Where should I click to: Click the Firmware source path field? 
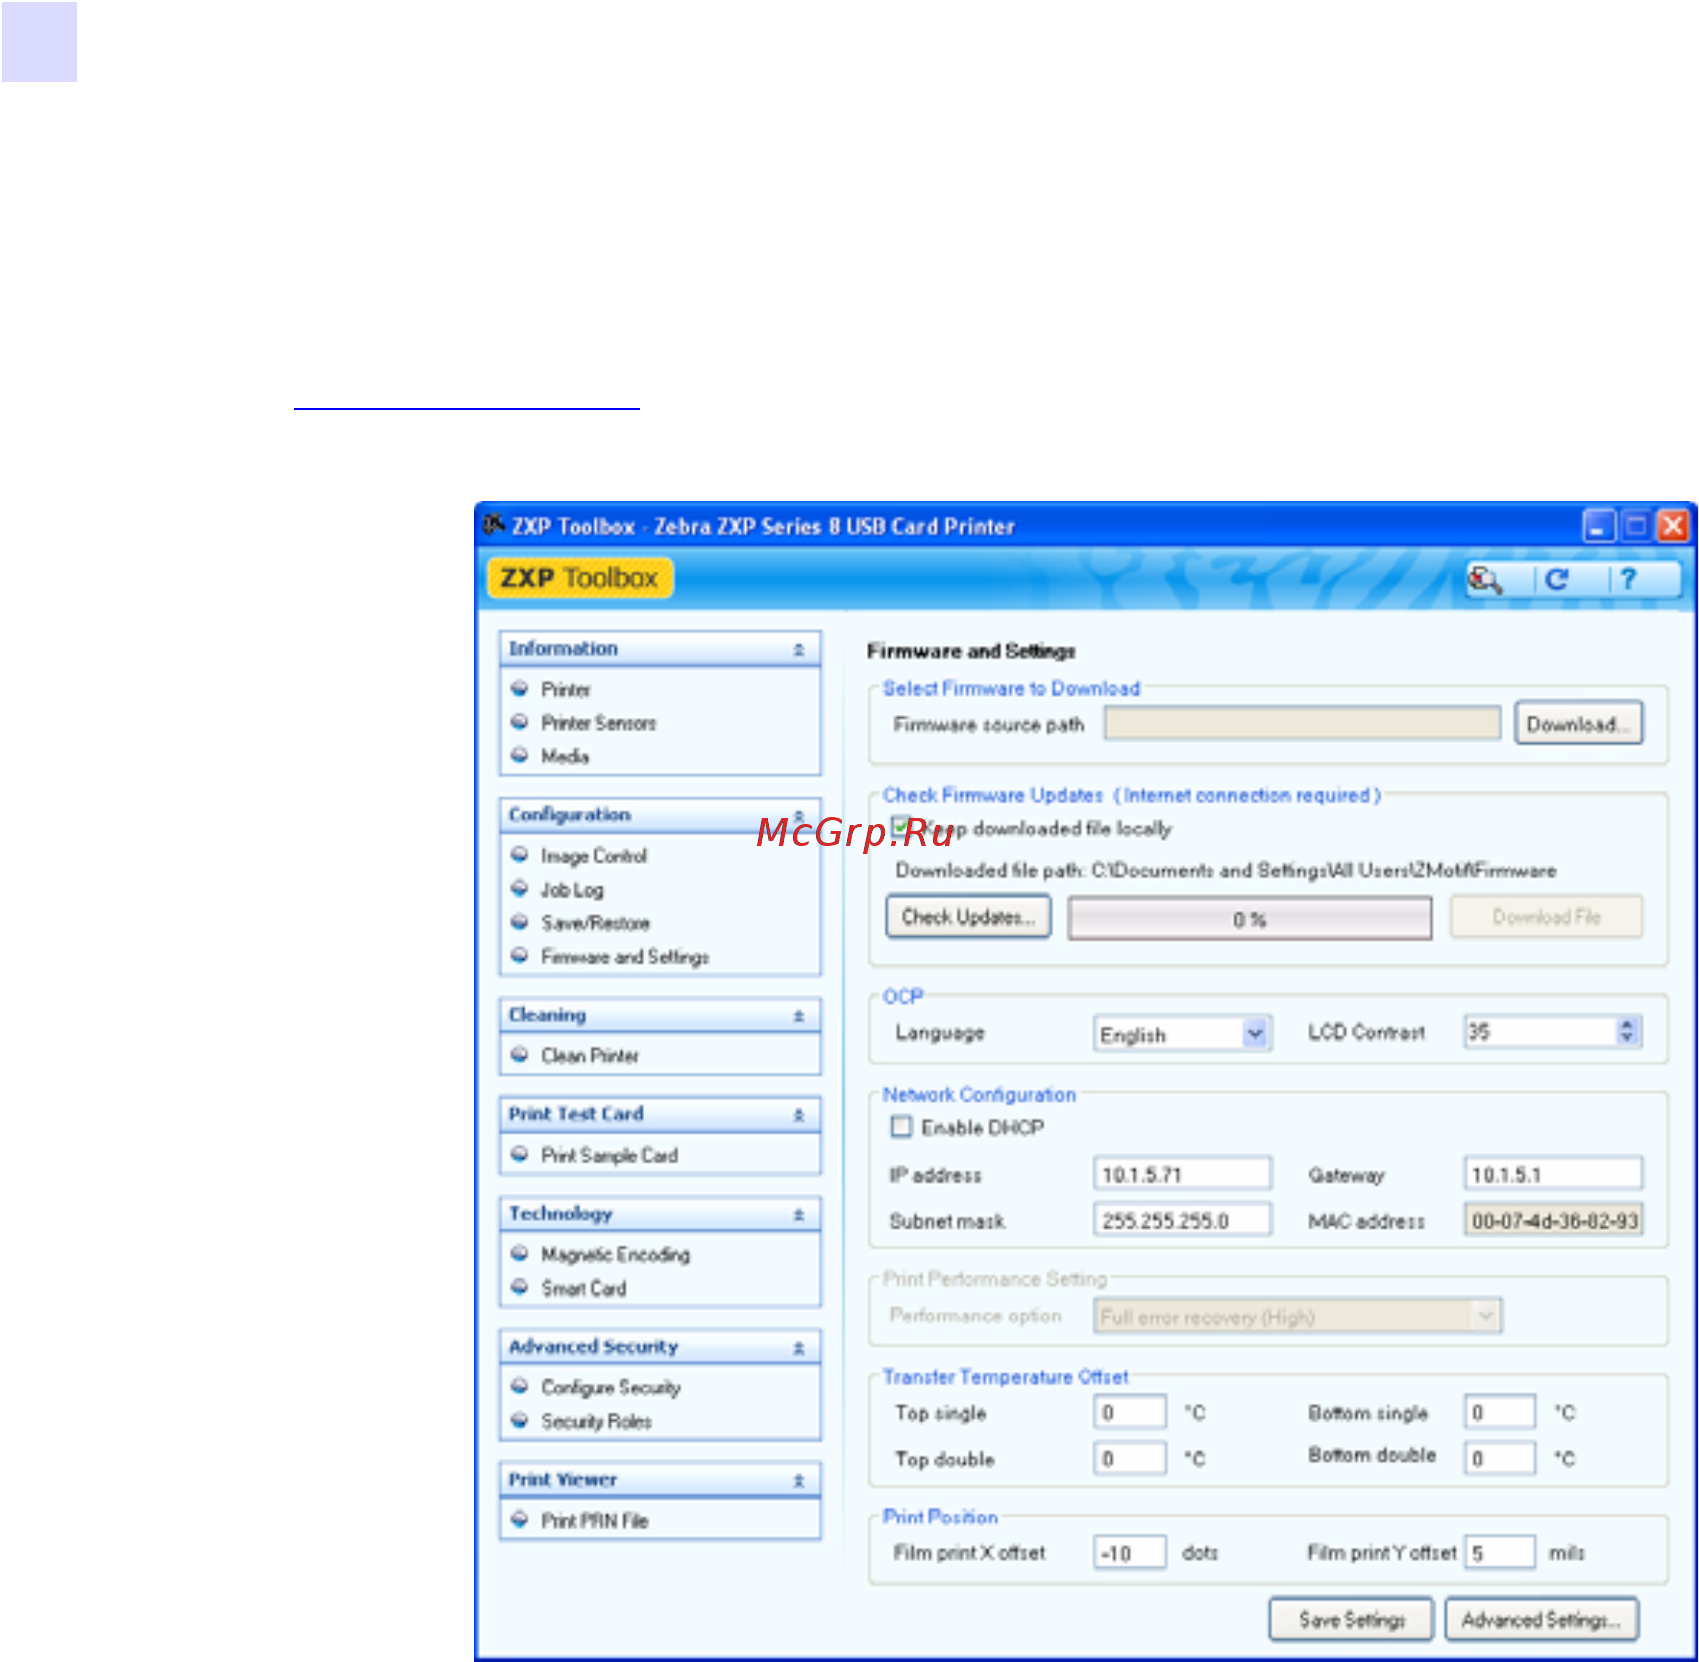pos(1302,723)
